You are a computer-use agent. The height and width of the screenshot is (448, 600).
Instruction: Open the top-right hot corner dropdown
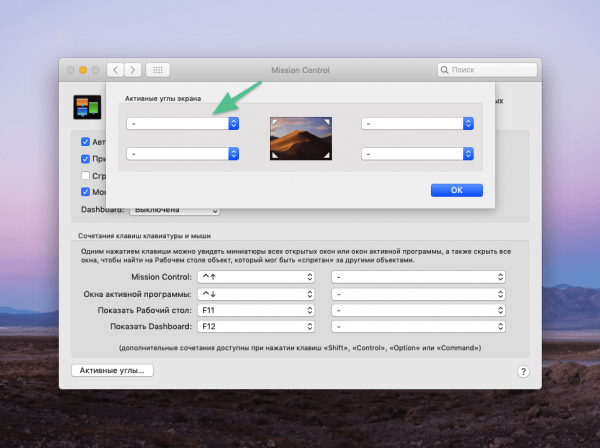point(417,124)
